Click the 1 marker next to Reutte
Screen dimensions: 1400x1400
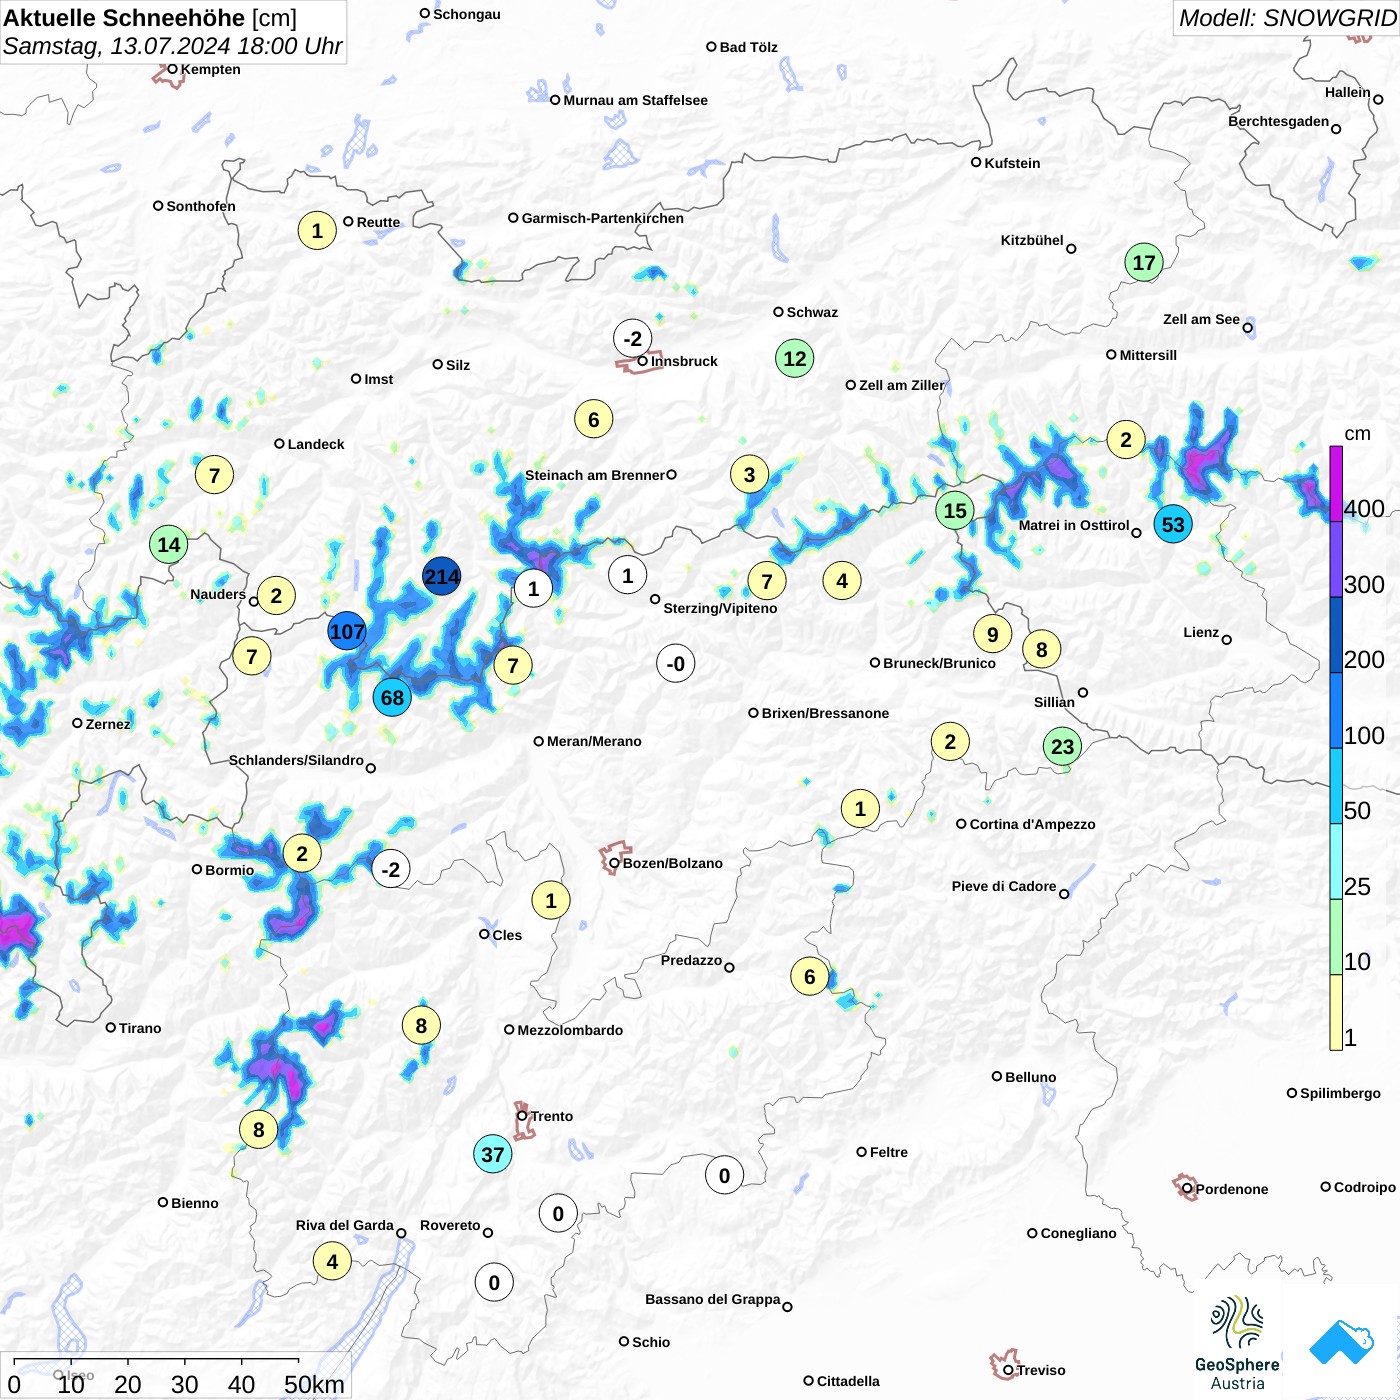pyautogui.click(x=317, y=231)
